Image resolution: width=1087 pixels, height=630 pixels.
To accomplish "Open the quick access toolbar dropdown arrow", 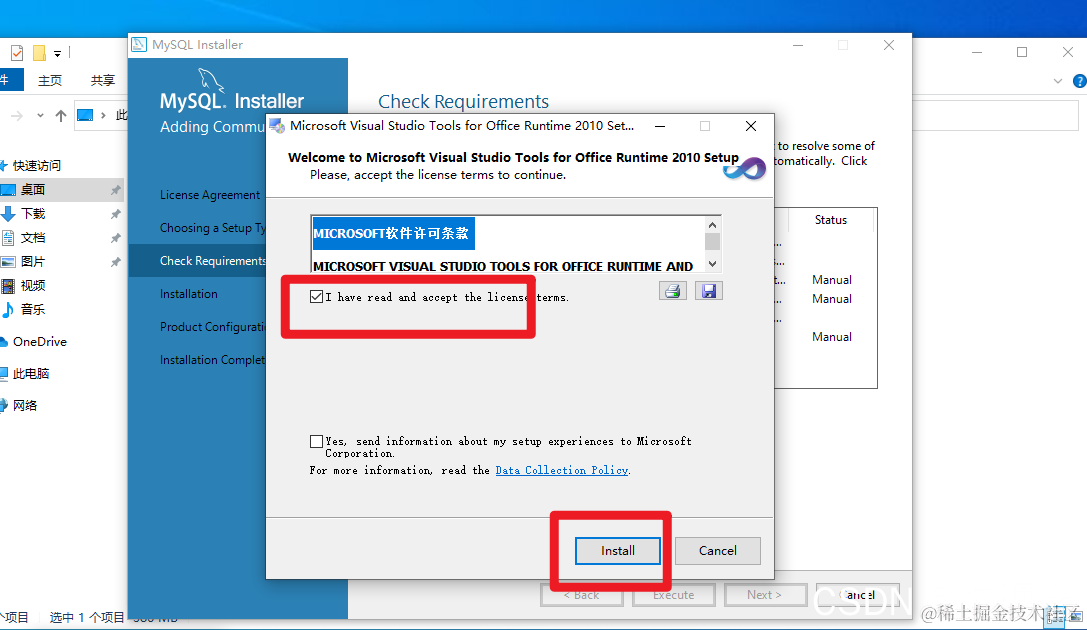I will [x=58, y=53].
